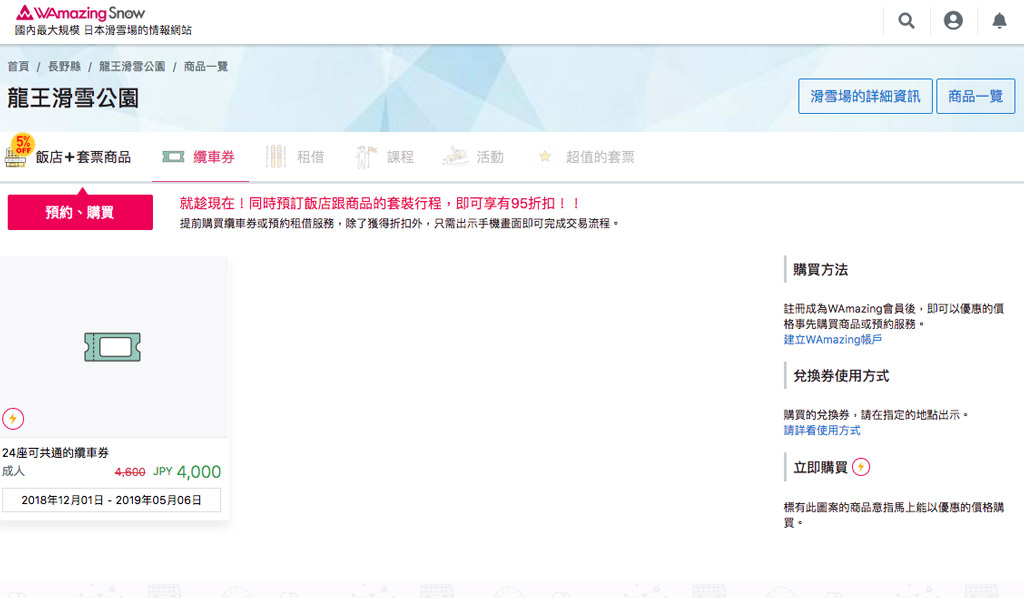Click the snowmobile activity icon beside 活動
1024x598 pixels.
[x=455, y=157]
